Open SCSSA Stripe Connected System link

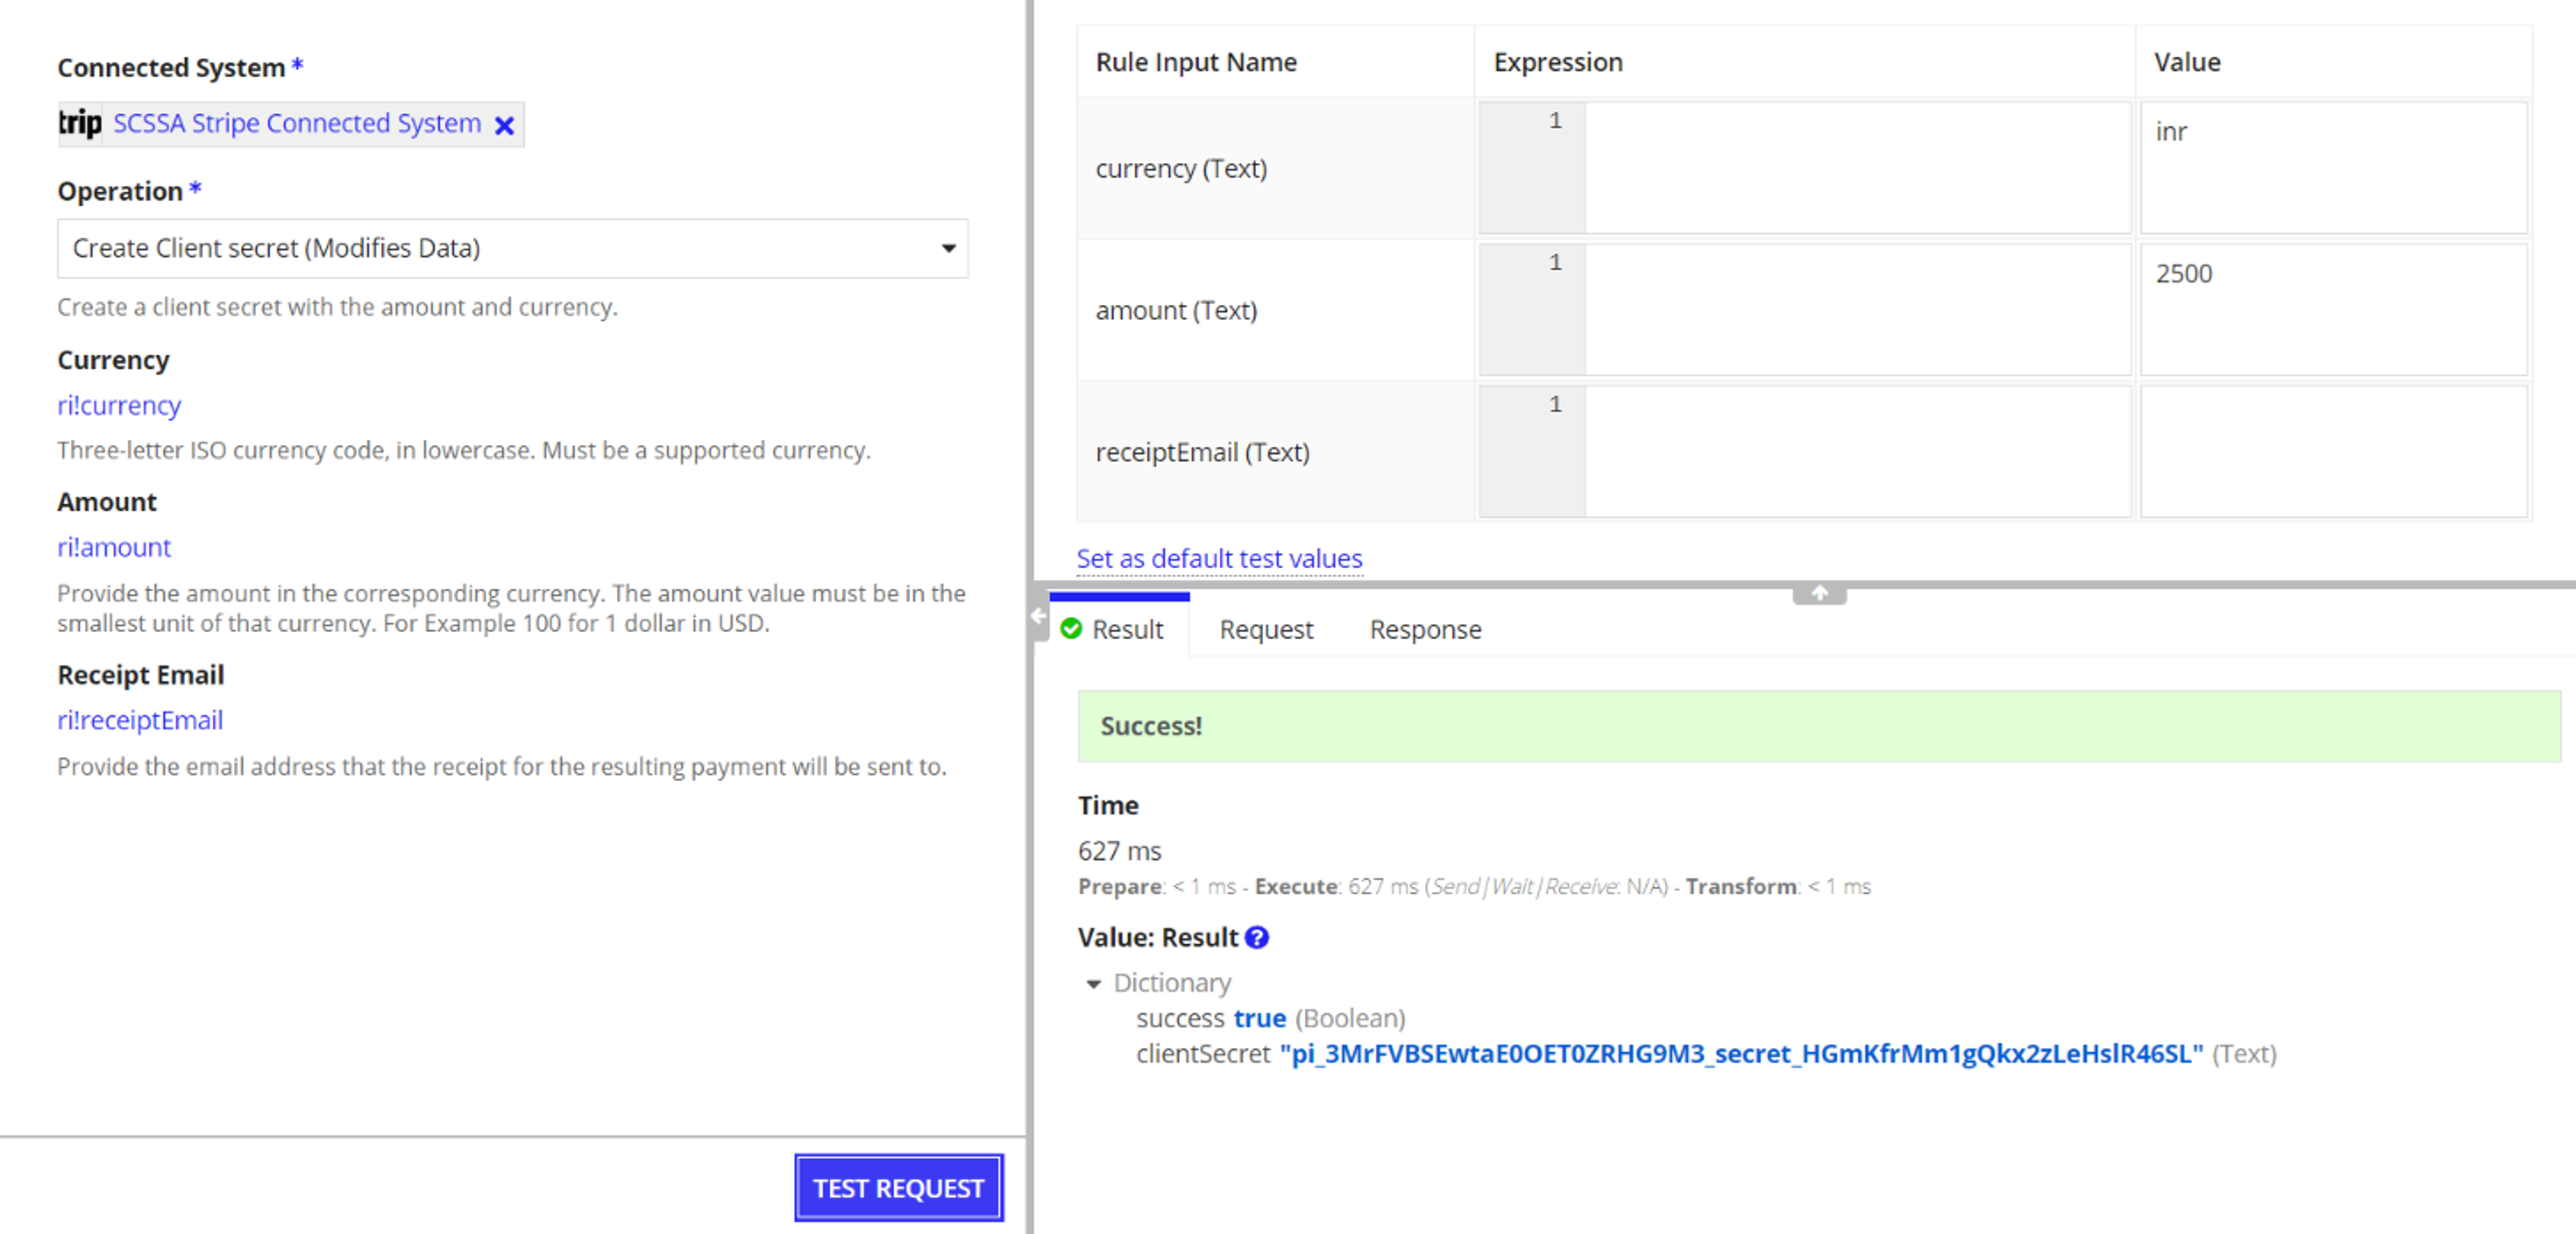coord(296,123)
